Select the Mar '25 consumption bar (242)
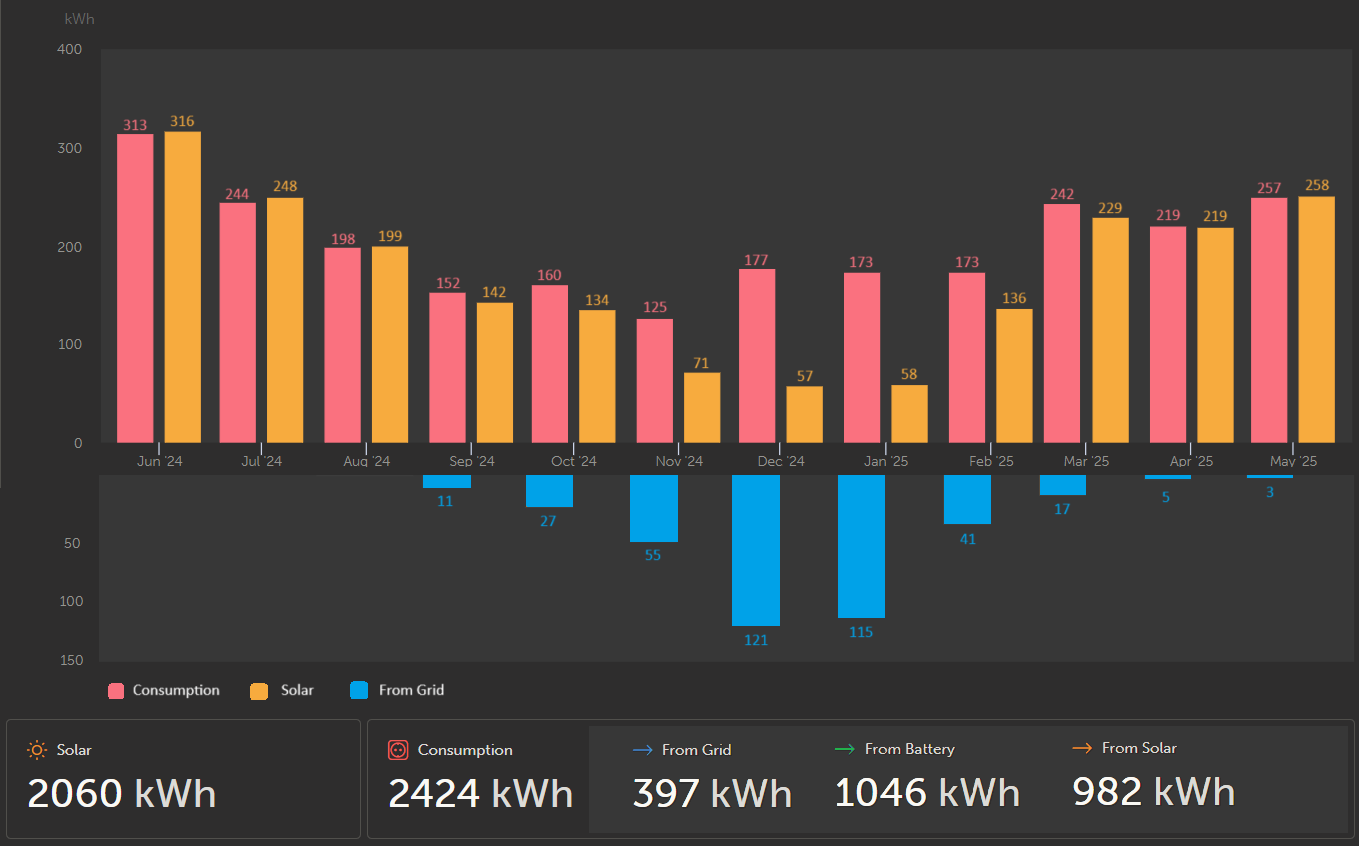This screenshot has width=1359, height=846. [x=1062, y=323]
